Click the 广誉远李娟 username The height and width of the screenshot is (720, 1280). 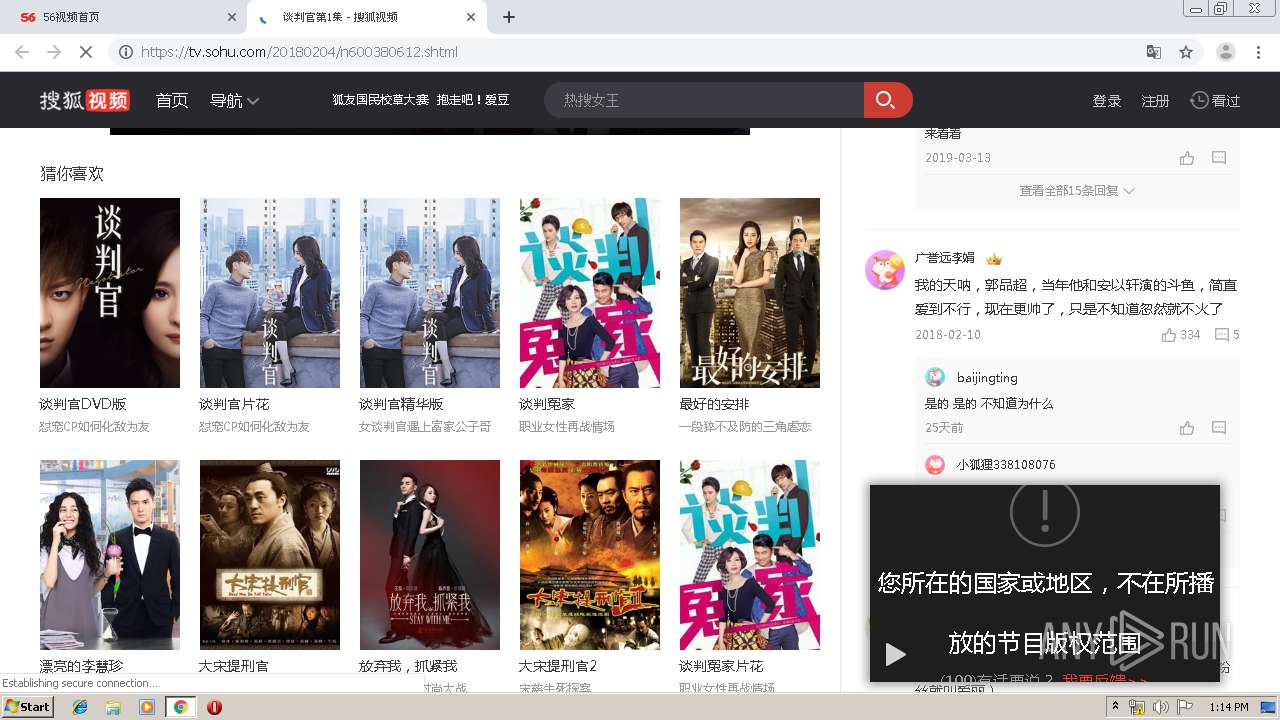(945, 258)
